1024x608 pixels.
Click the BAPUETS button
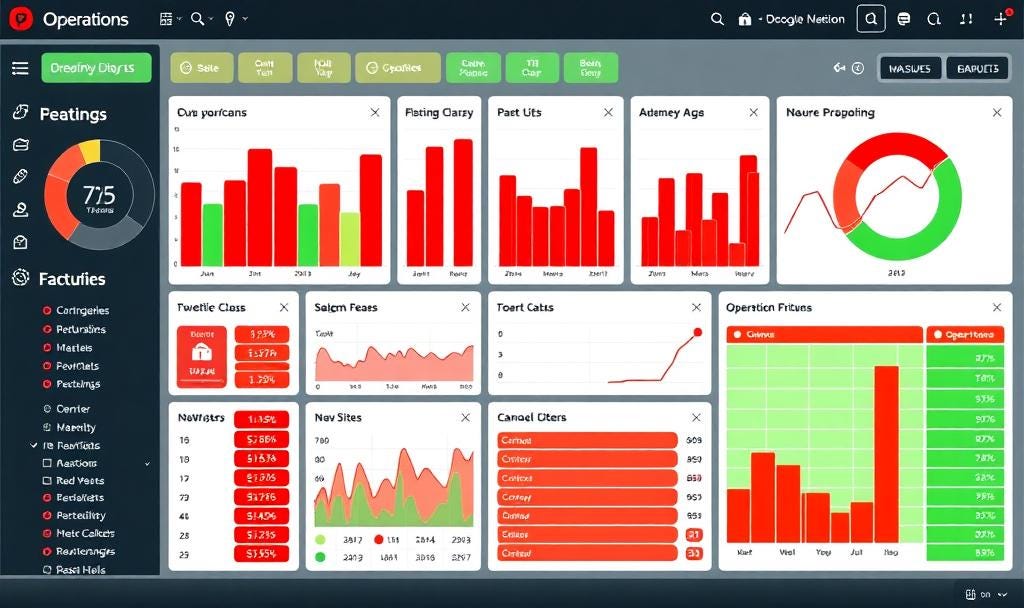point(978,68)
